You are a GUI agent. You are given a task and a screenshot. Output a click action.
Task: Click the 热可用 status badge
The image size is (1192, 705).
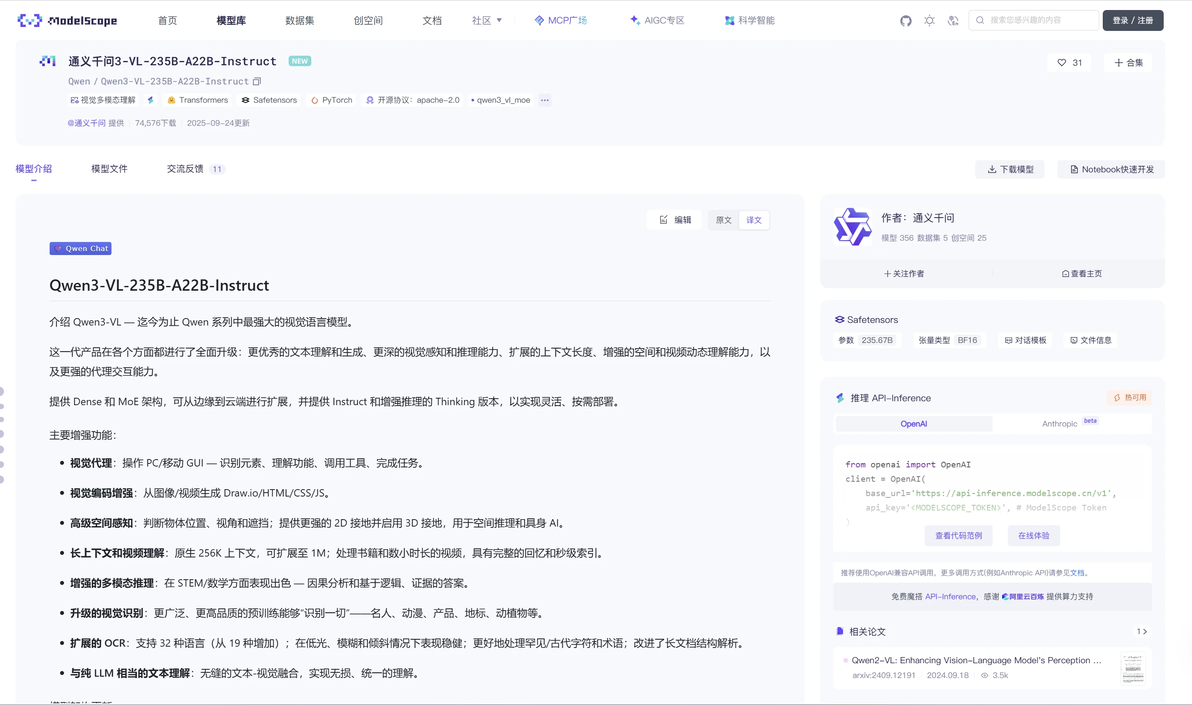[x=1130, y=398]
